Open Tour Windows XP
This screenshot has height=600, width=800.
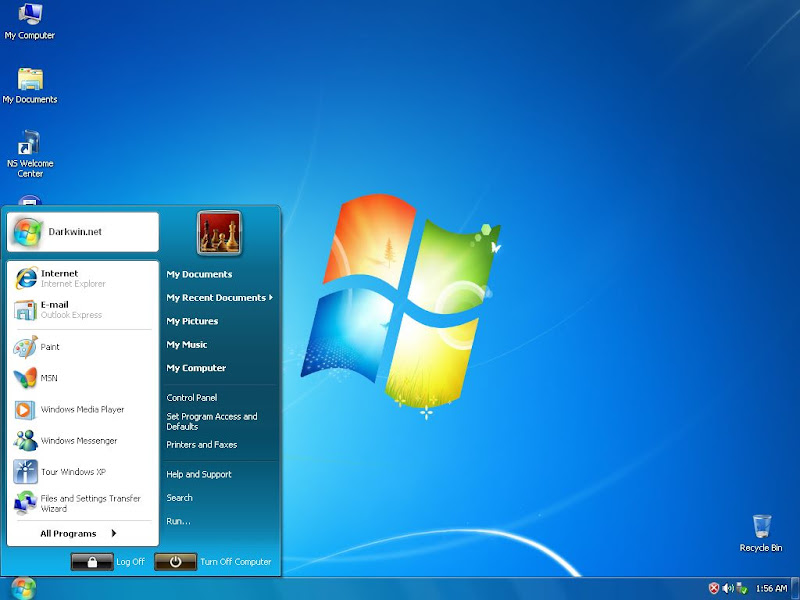[72, 472]
